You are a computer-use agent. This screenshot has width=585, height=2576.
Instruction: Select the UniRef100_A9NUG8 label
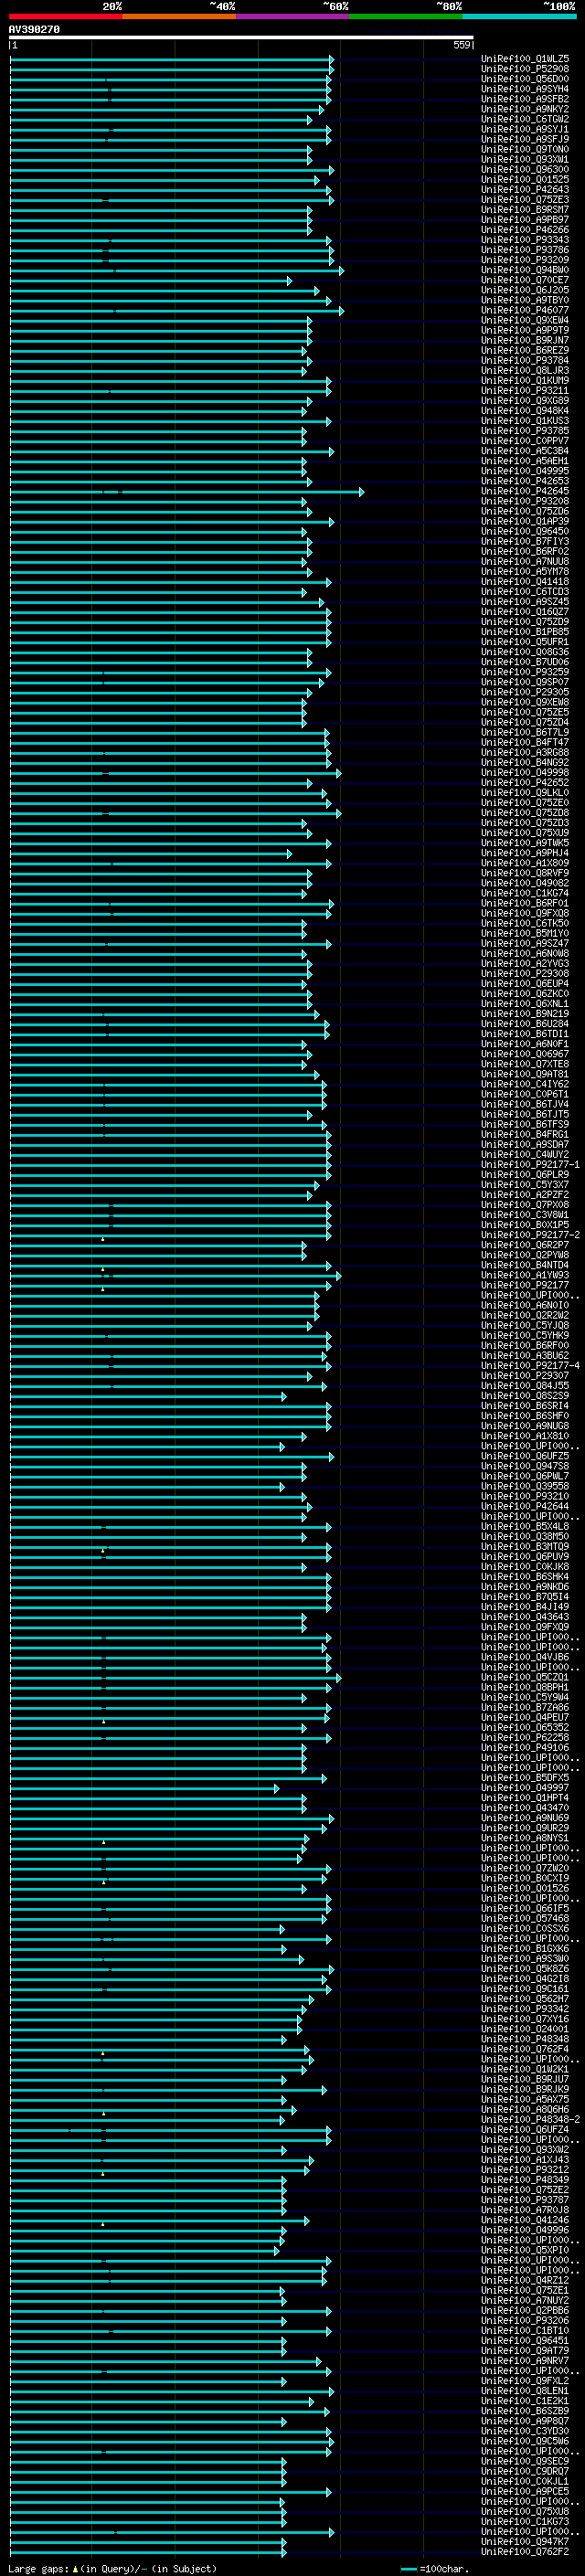(x=525, y=1426)
